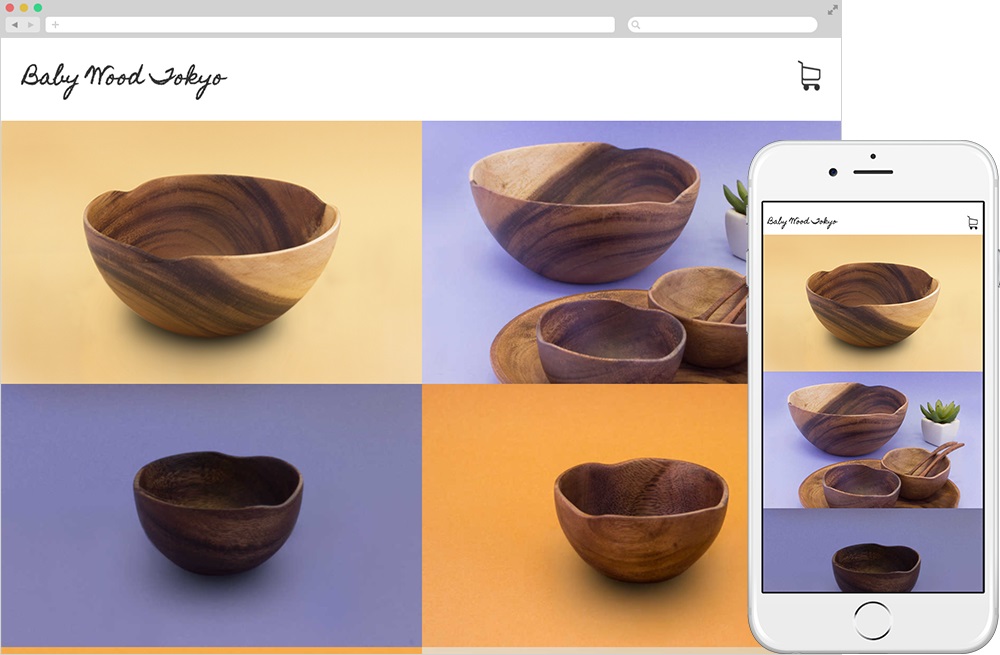1000x655 pixels.
Task: Open the bowl set on lilac background
Action: pos(584,252)
